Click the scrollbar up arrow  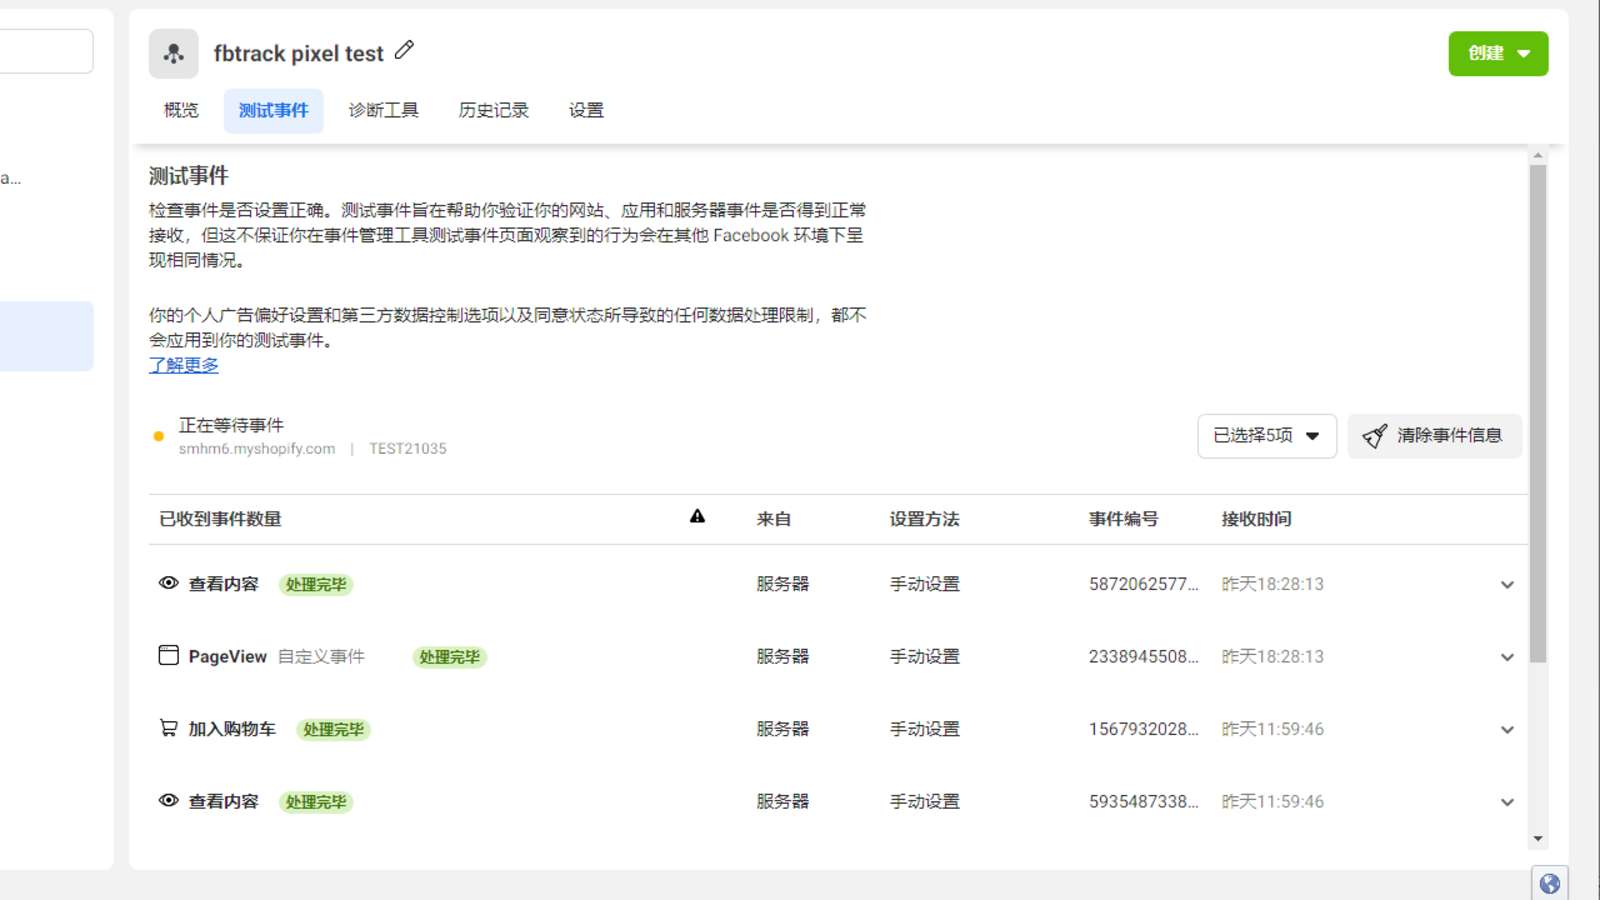(1538, 156)
